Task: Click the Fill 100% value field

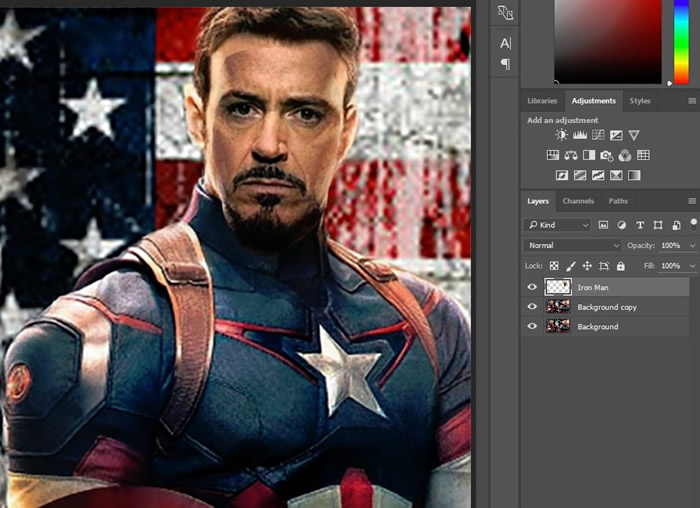Action: tap(671, 266)
